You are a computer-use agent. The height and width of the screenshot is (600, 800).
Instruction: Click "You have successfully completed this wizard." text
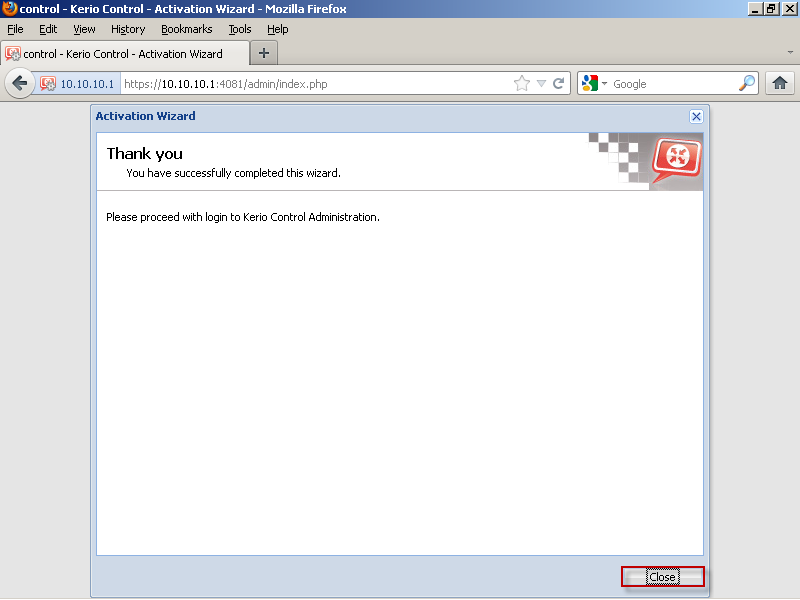[x=233, y=173]
